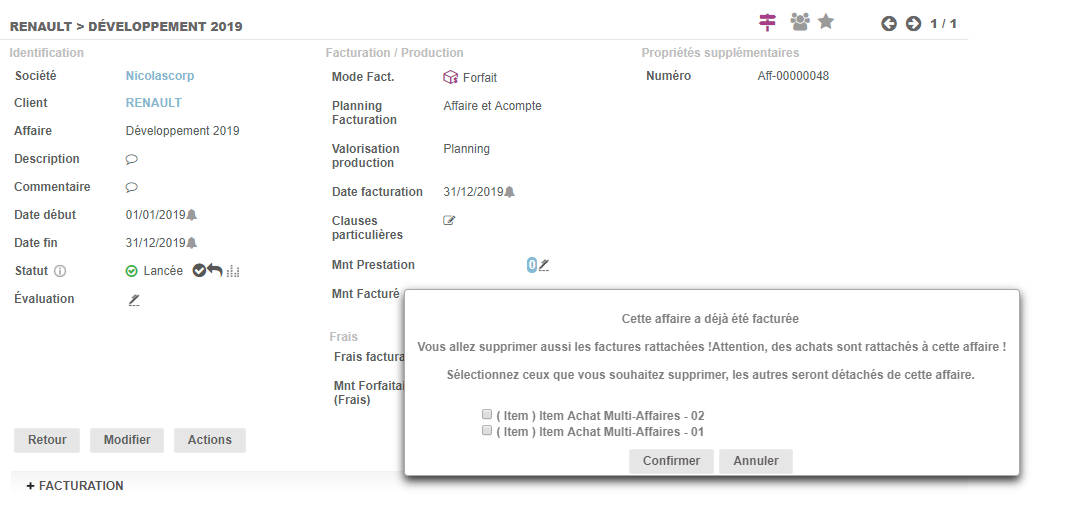Check Item Achat Multi-Affaires - 01
This screenshot has height=509, width=1074.
pyautogui.click(x=487, y=431)
